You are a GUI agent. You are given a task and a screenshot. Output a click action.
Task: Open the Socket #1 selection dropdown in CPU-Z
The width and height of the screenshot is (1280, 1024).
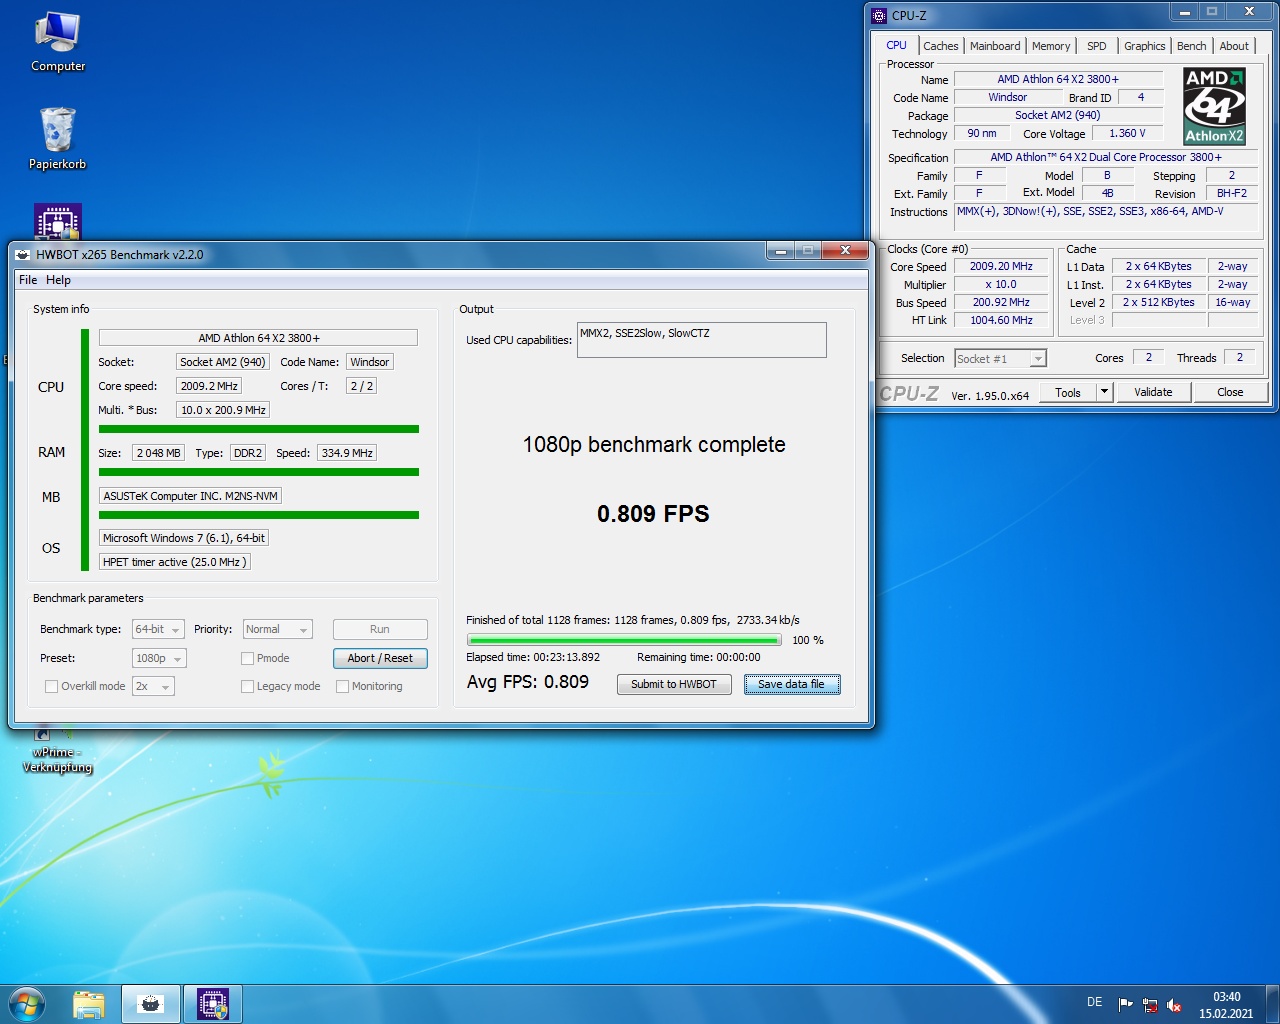pyautogui.click(x=1000, y=358)
